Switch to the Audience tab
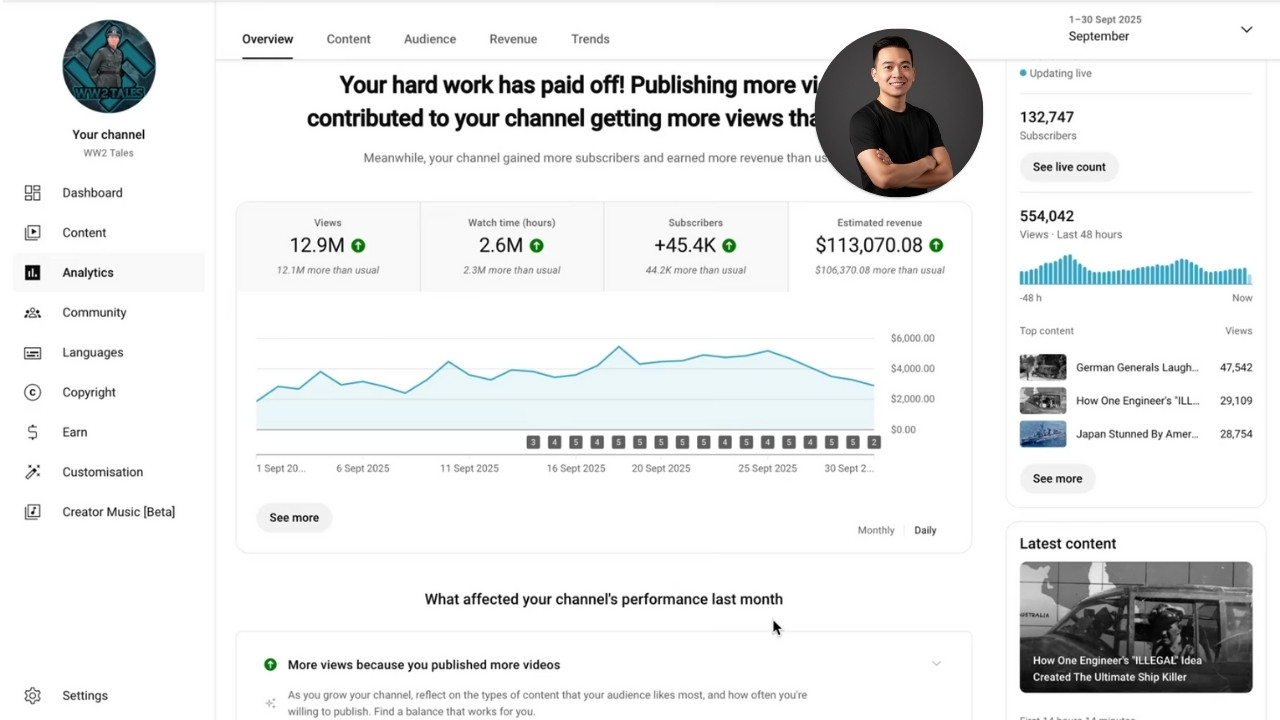 (429, 39)
